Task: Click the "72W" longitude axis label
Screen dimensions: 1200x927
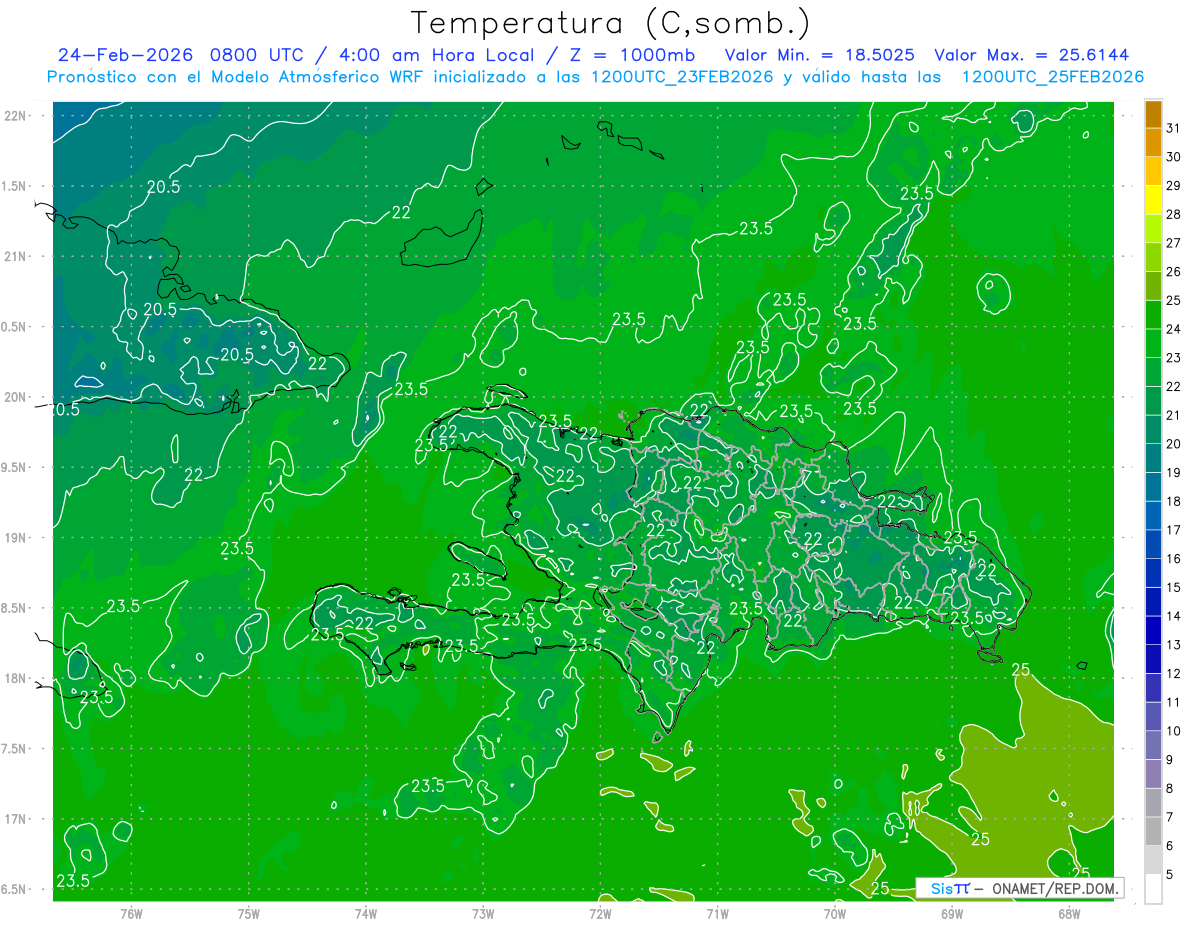Action: [600, 913]
